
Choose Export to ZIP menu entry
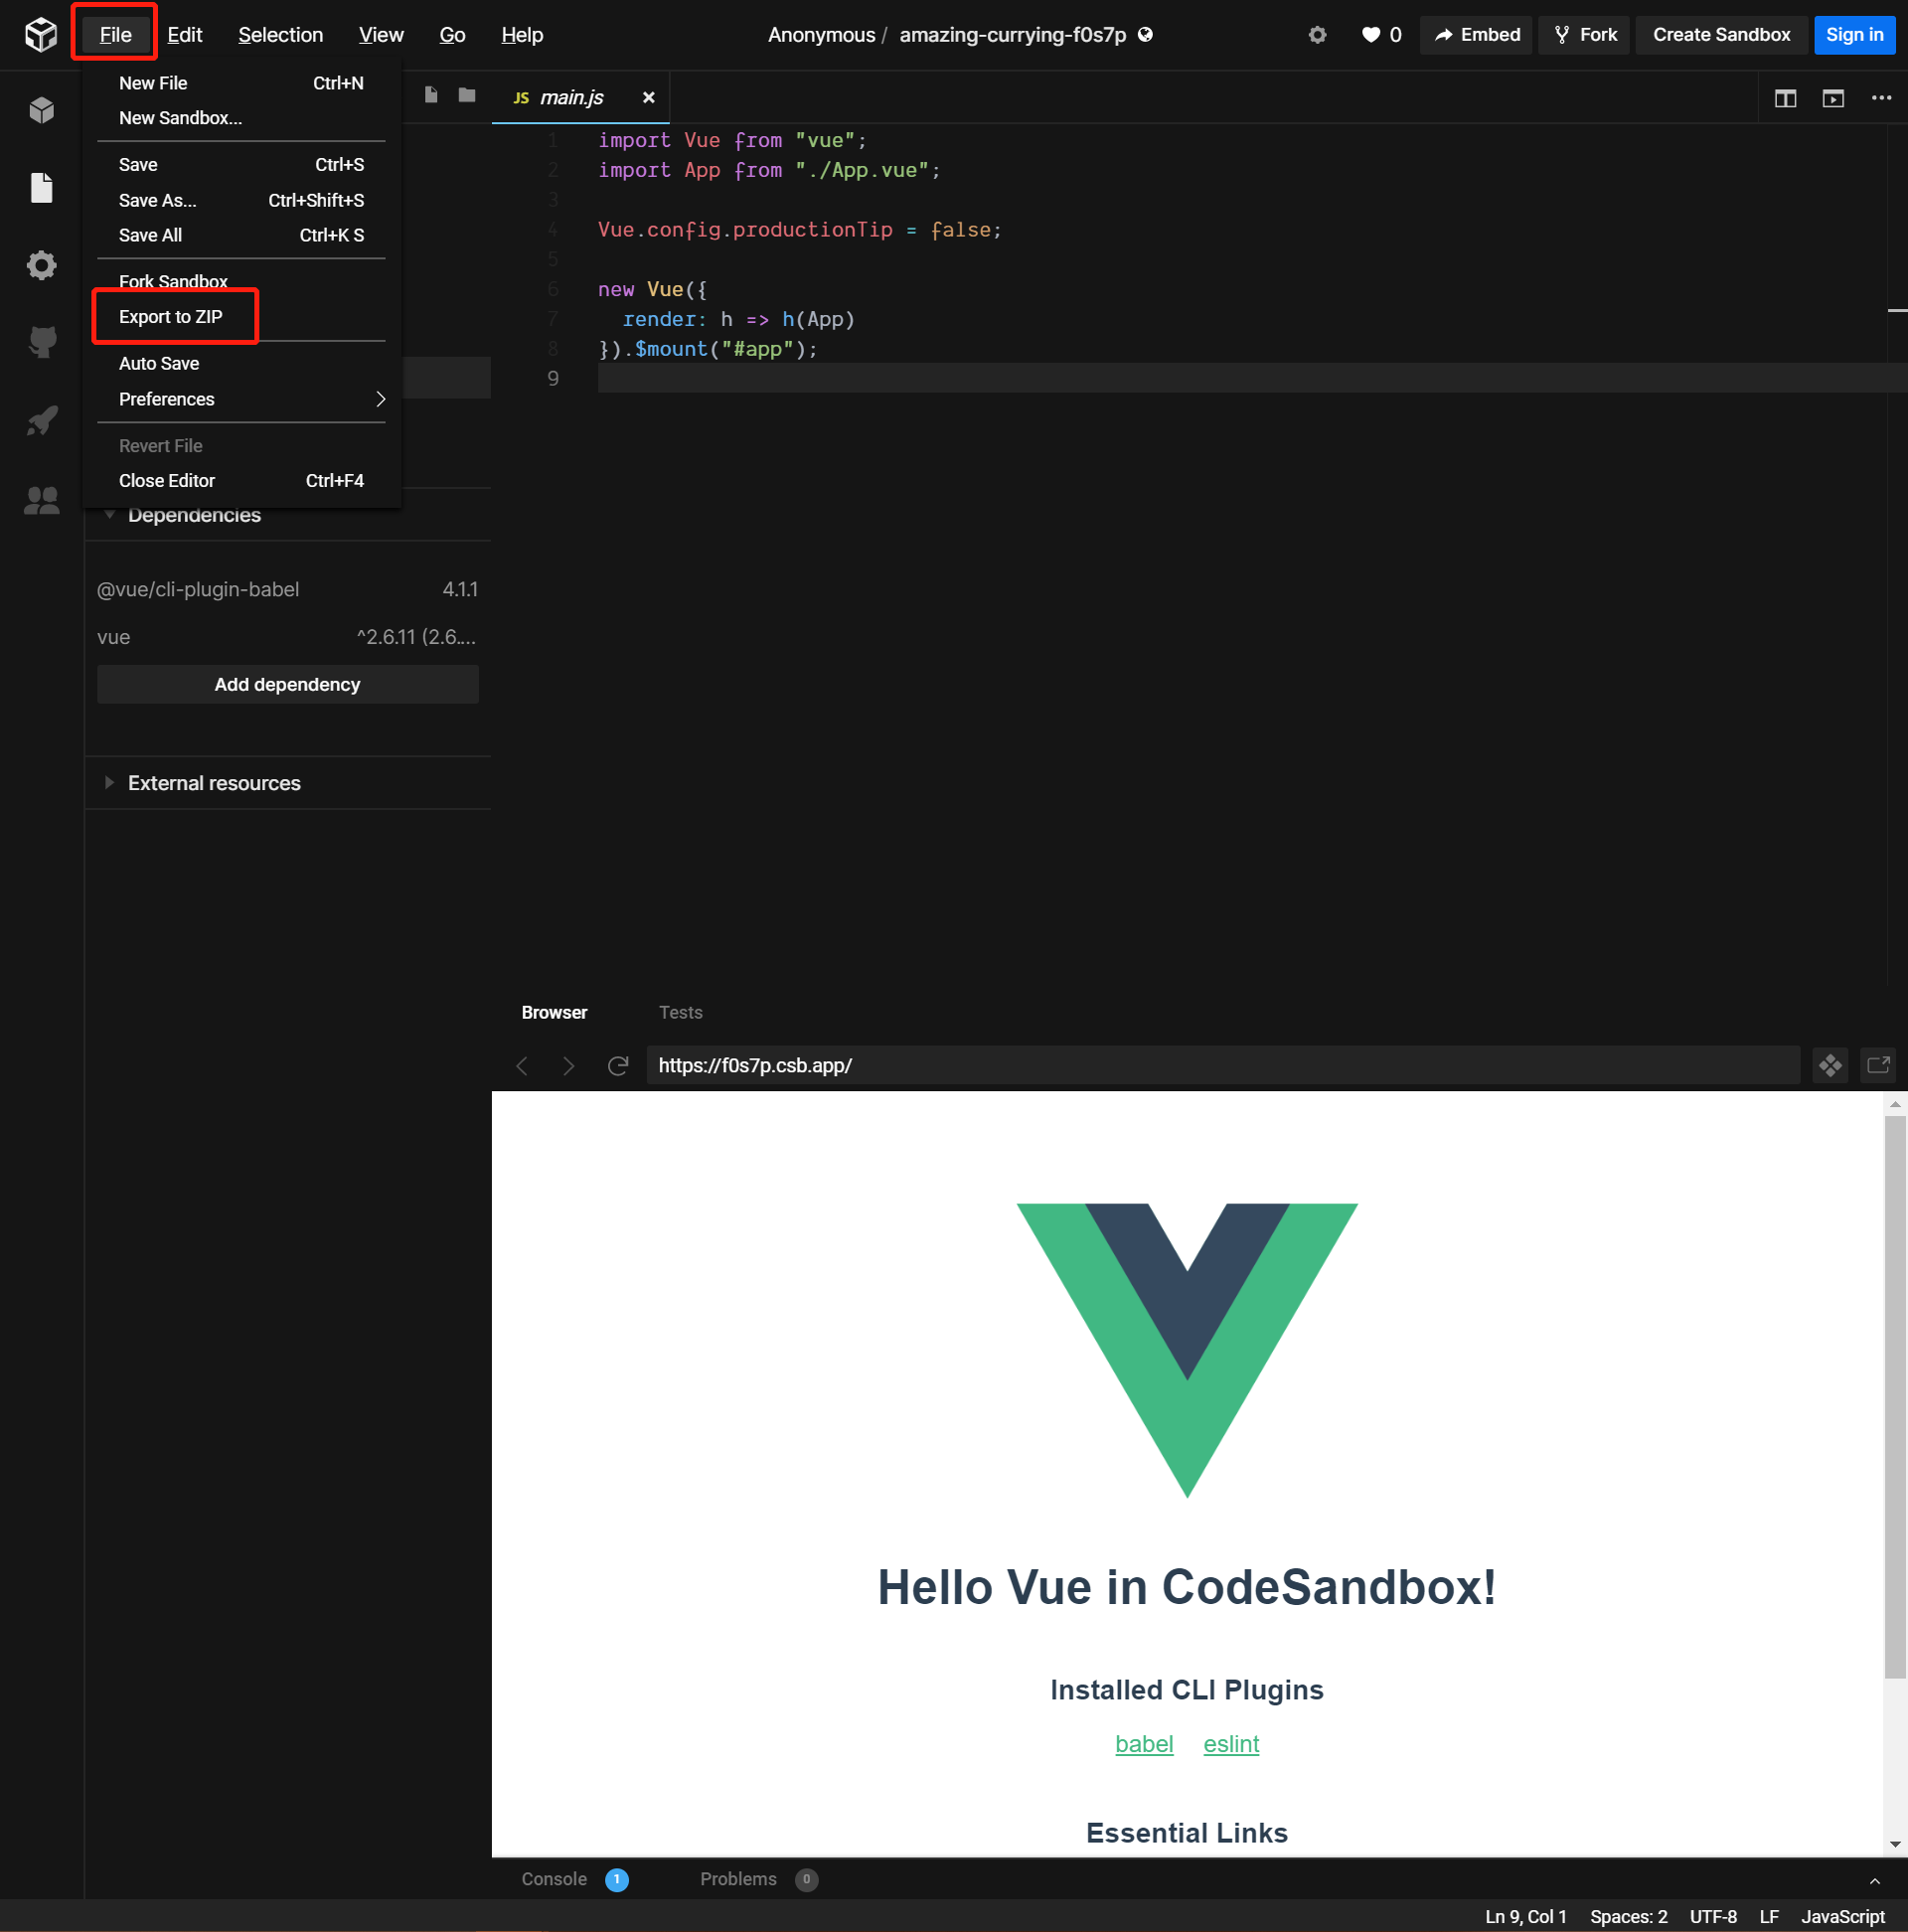pos(171,317)
